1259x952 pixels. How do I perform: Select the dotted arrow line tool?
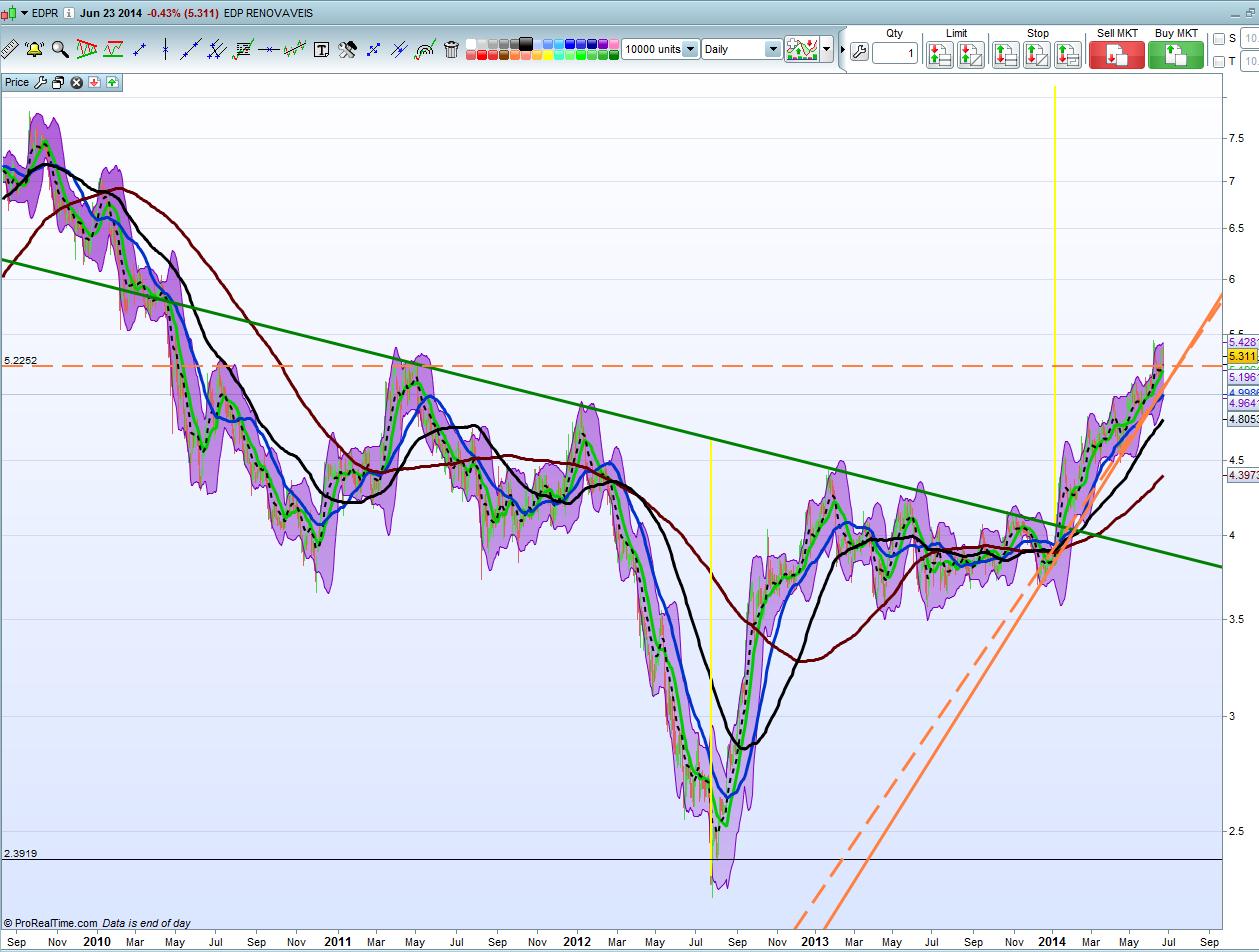[373, 49]
